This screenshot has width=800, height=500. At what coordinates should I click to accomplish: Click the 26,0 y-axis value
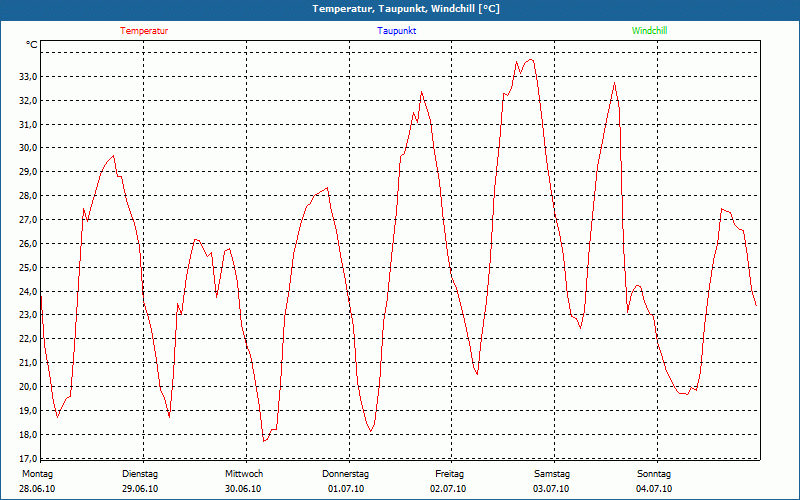coord(28,244)
